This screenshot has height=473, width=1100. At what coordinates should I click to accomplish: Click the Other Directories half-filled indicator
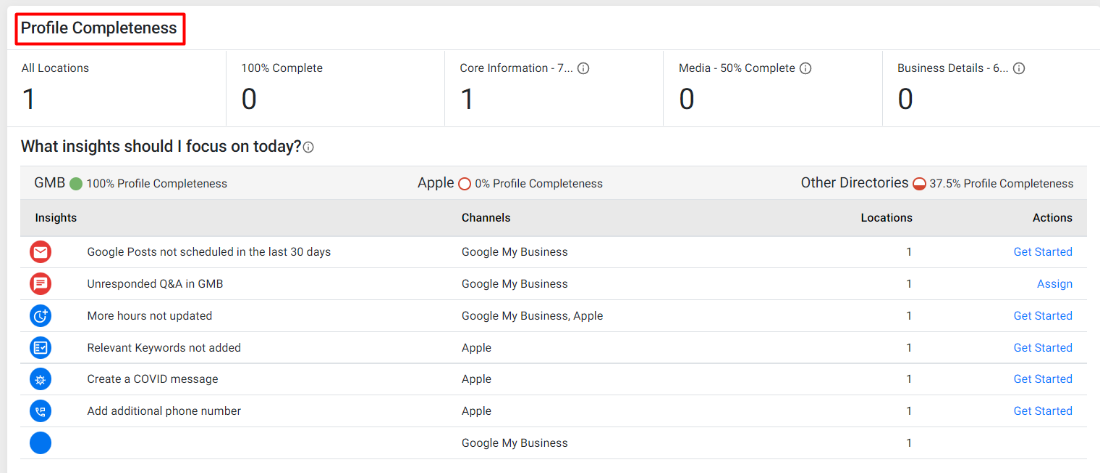(920, 184)
